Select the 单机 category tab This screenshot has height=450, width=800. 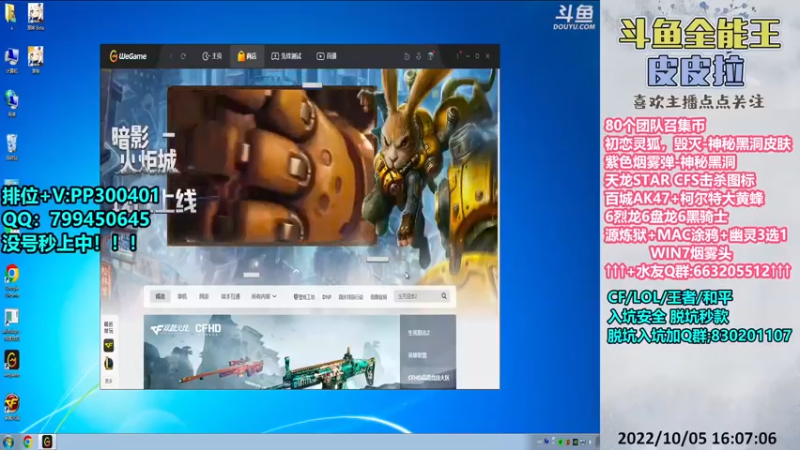click(x=182, y=296)
